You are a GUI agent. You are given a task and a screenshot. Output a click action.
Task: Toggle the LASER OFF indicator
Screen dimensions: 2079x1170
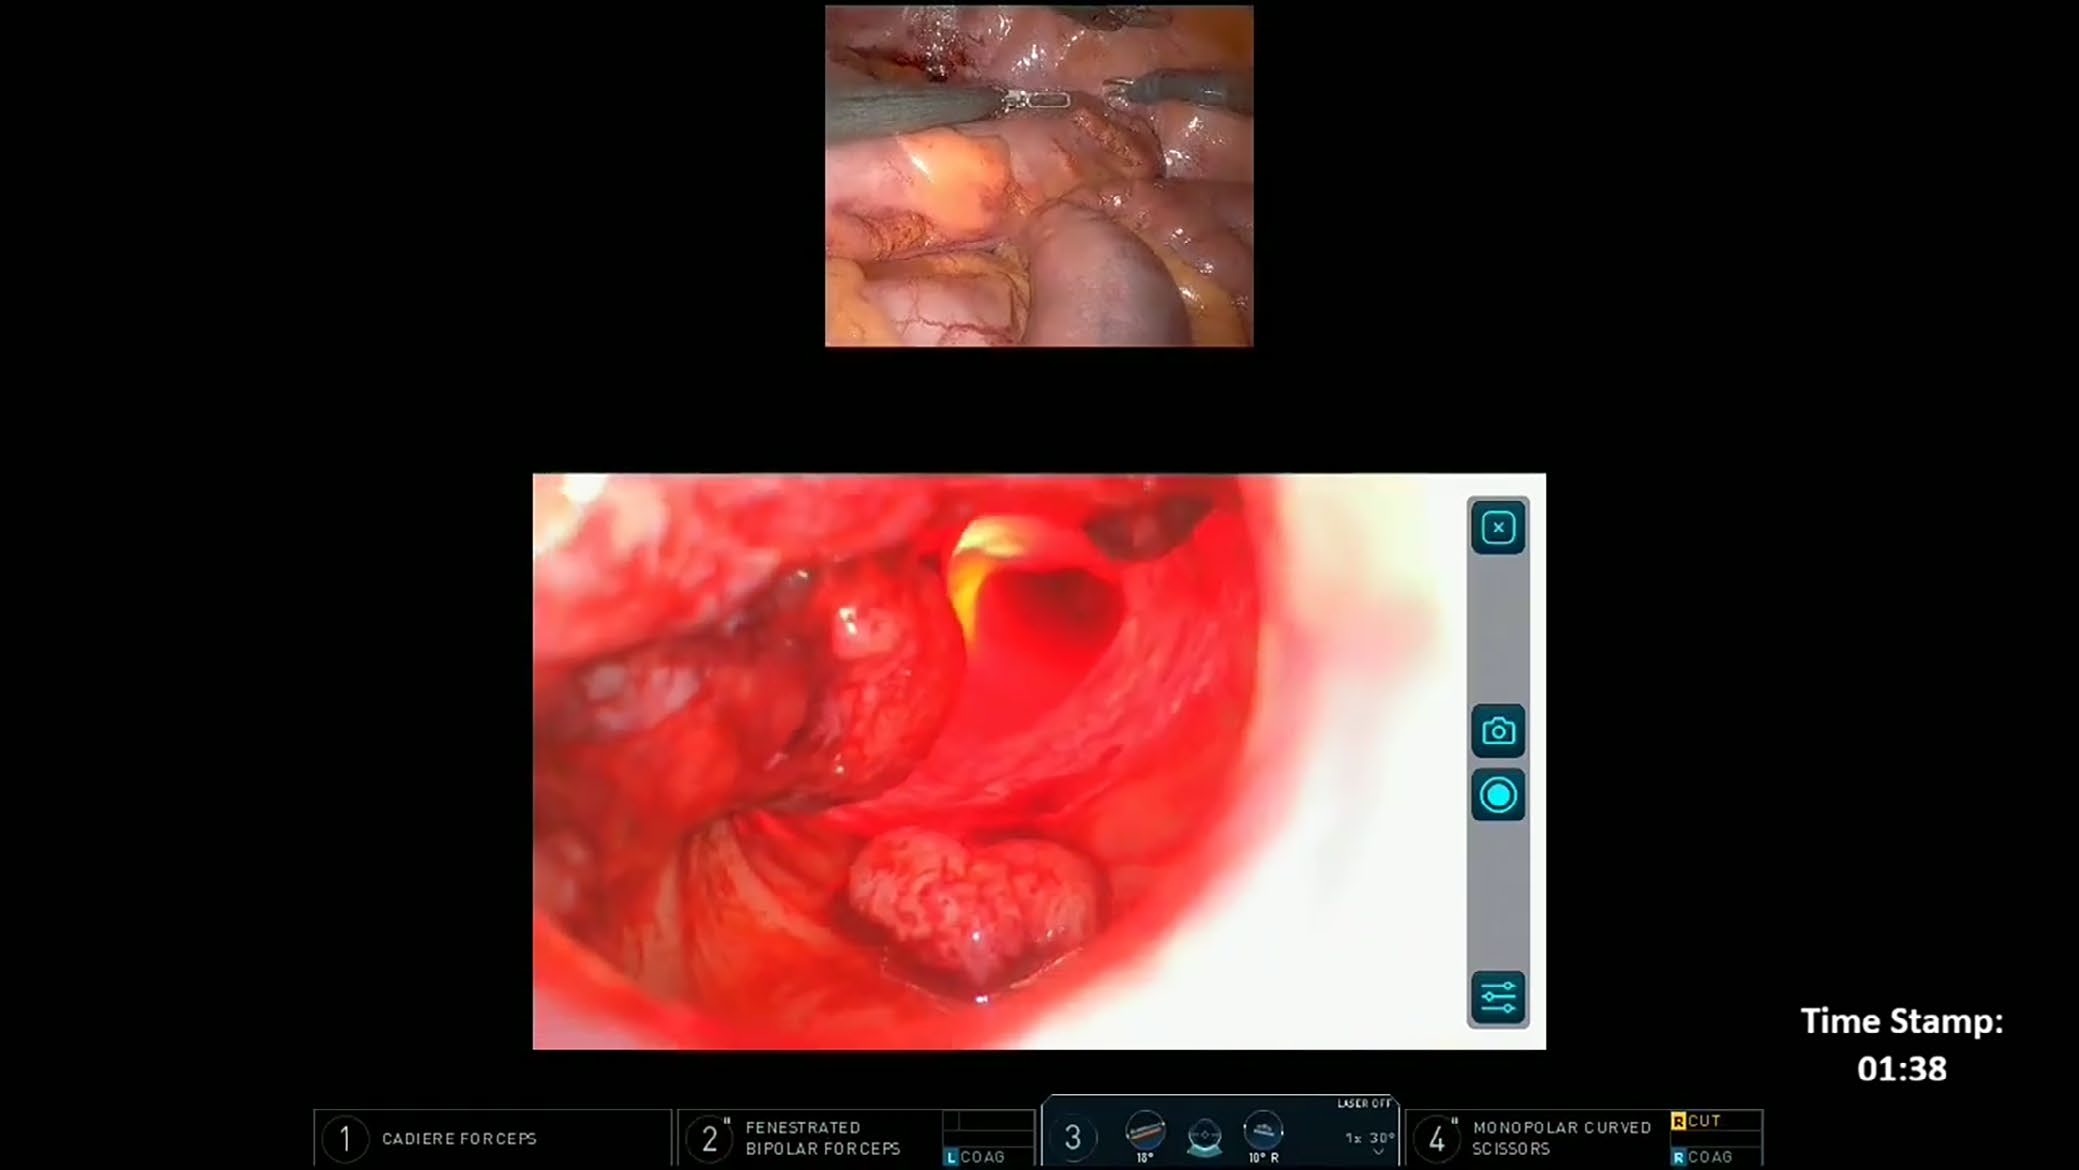click(1364, 1102)
